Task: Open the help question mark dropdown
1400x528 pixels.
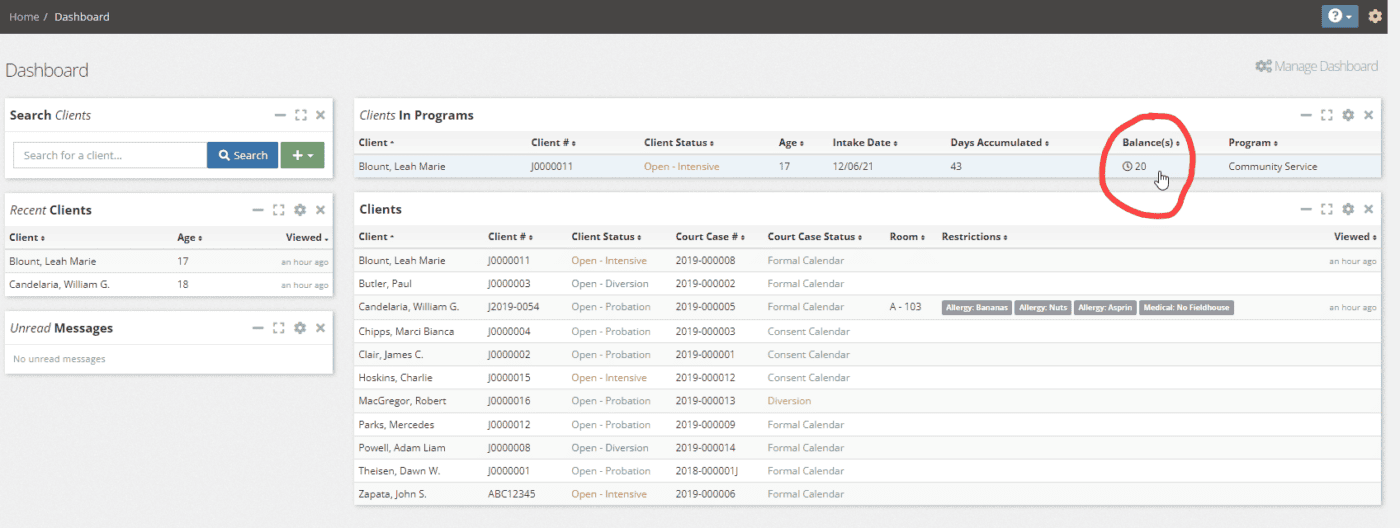Action: tap(1339, 17)
